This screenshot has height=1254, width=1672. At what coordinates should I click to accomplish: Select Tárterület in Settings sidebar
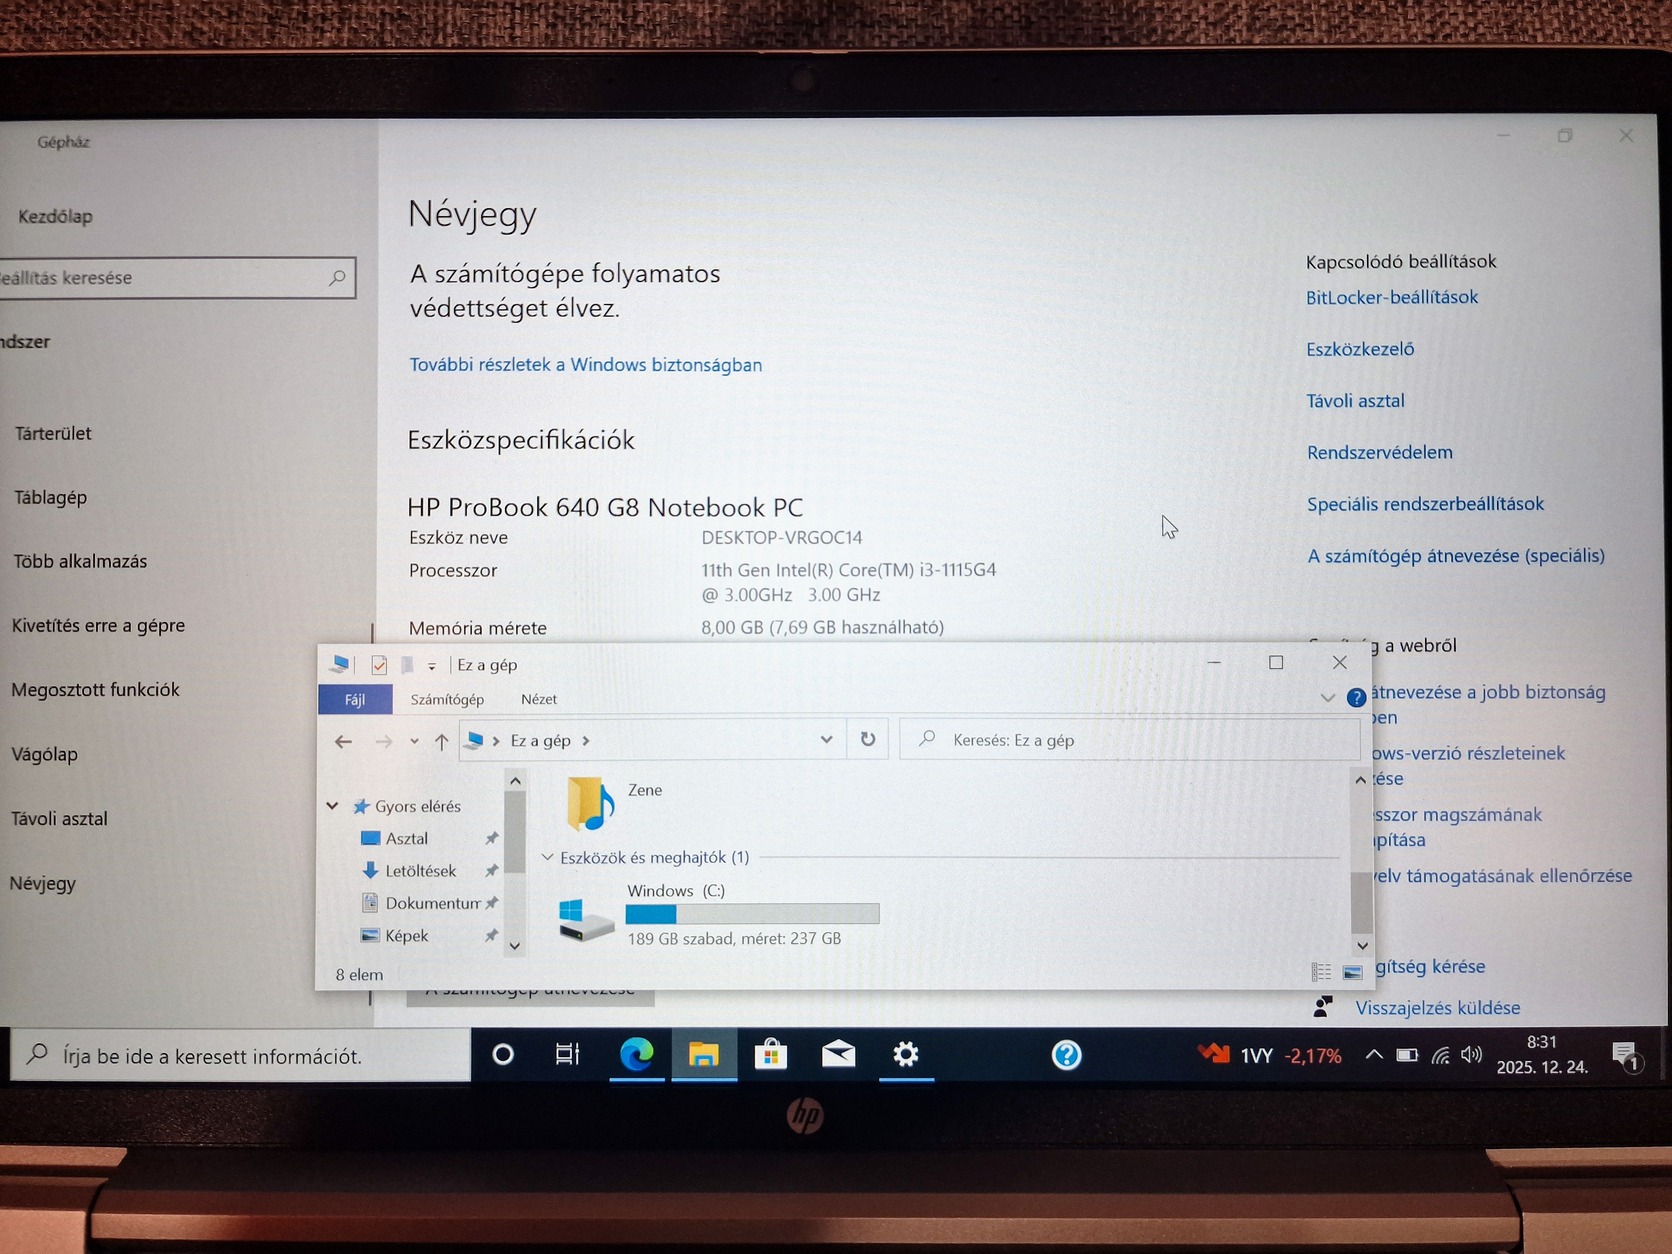pyautogui.click(x=53, y=434)
